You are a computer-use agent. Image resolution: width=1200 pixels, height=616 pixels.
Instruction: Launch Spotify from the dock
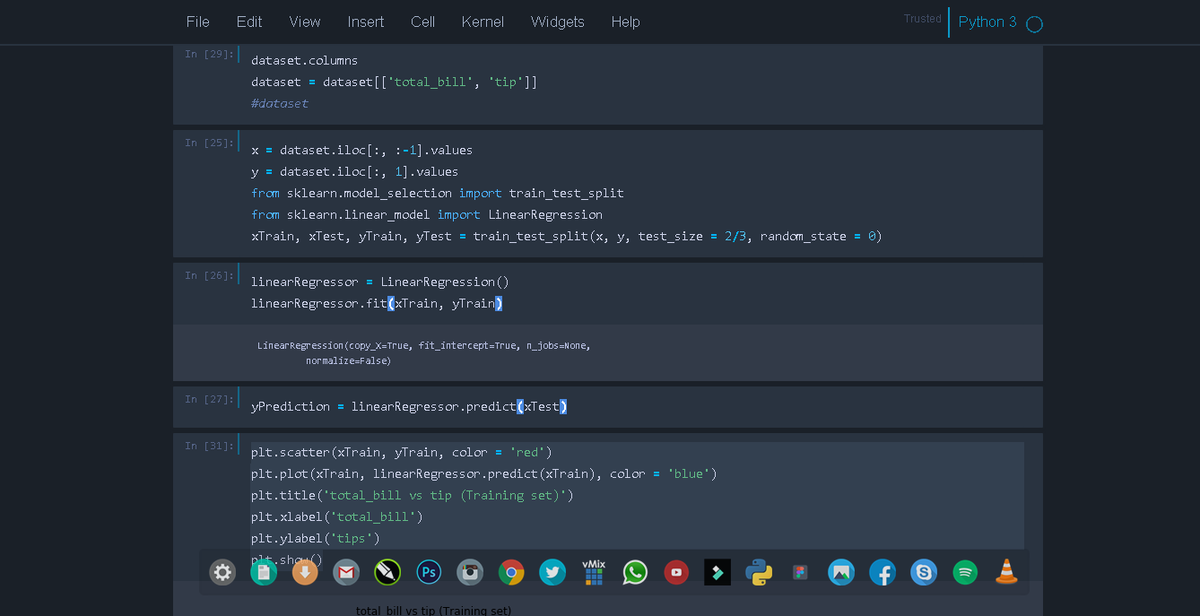965,572
